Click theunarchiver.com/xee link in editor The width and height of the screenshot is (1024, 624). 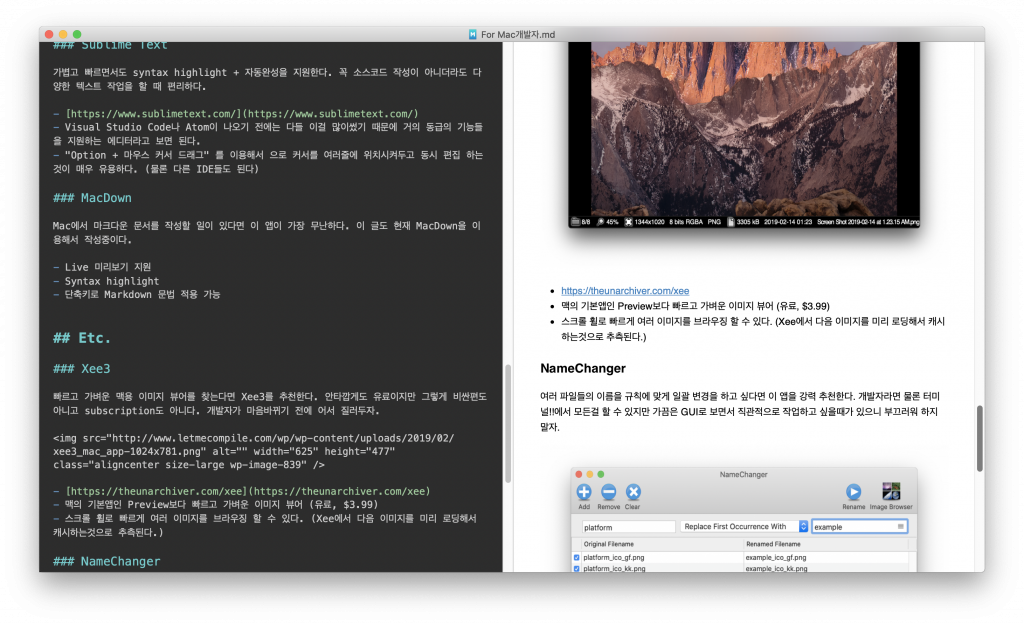pyautogui.click(x=248, y=491)
